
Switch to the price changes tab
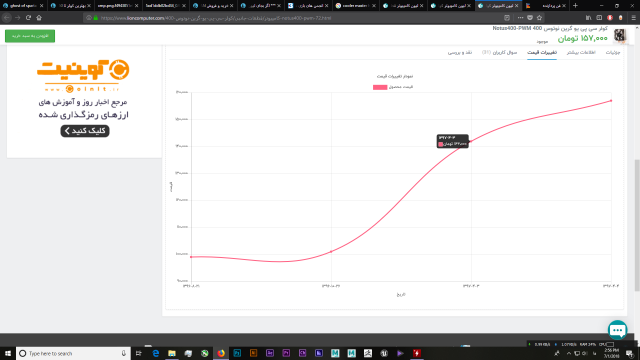(x=542, y=53)
